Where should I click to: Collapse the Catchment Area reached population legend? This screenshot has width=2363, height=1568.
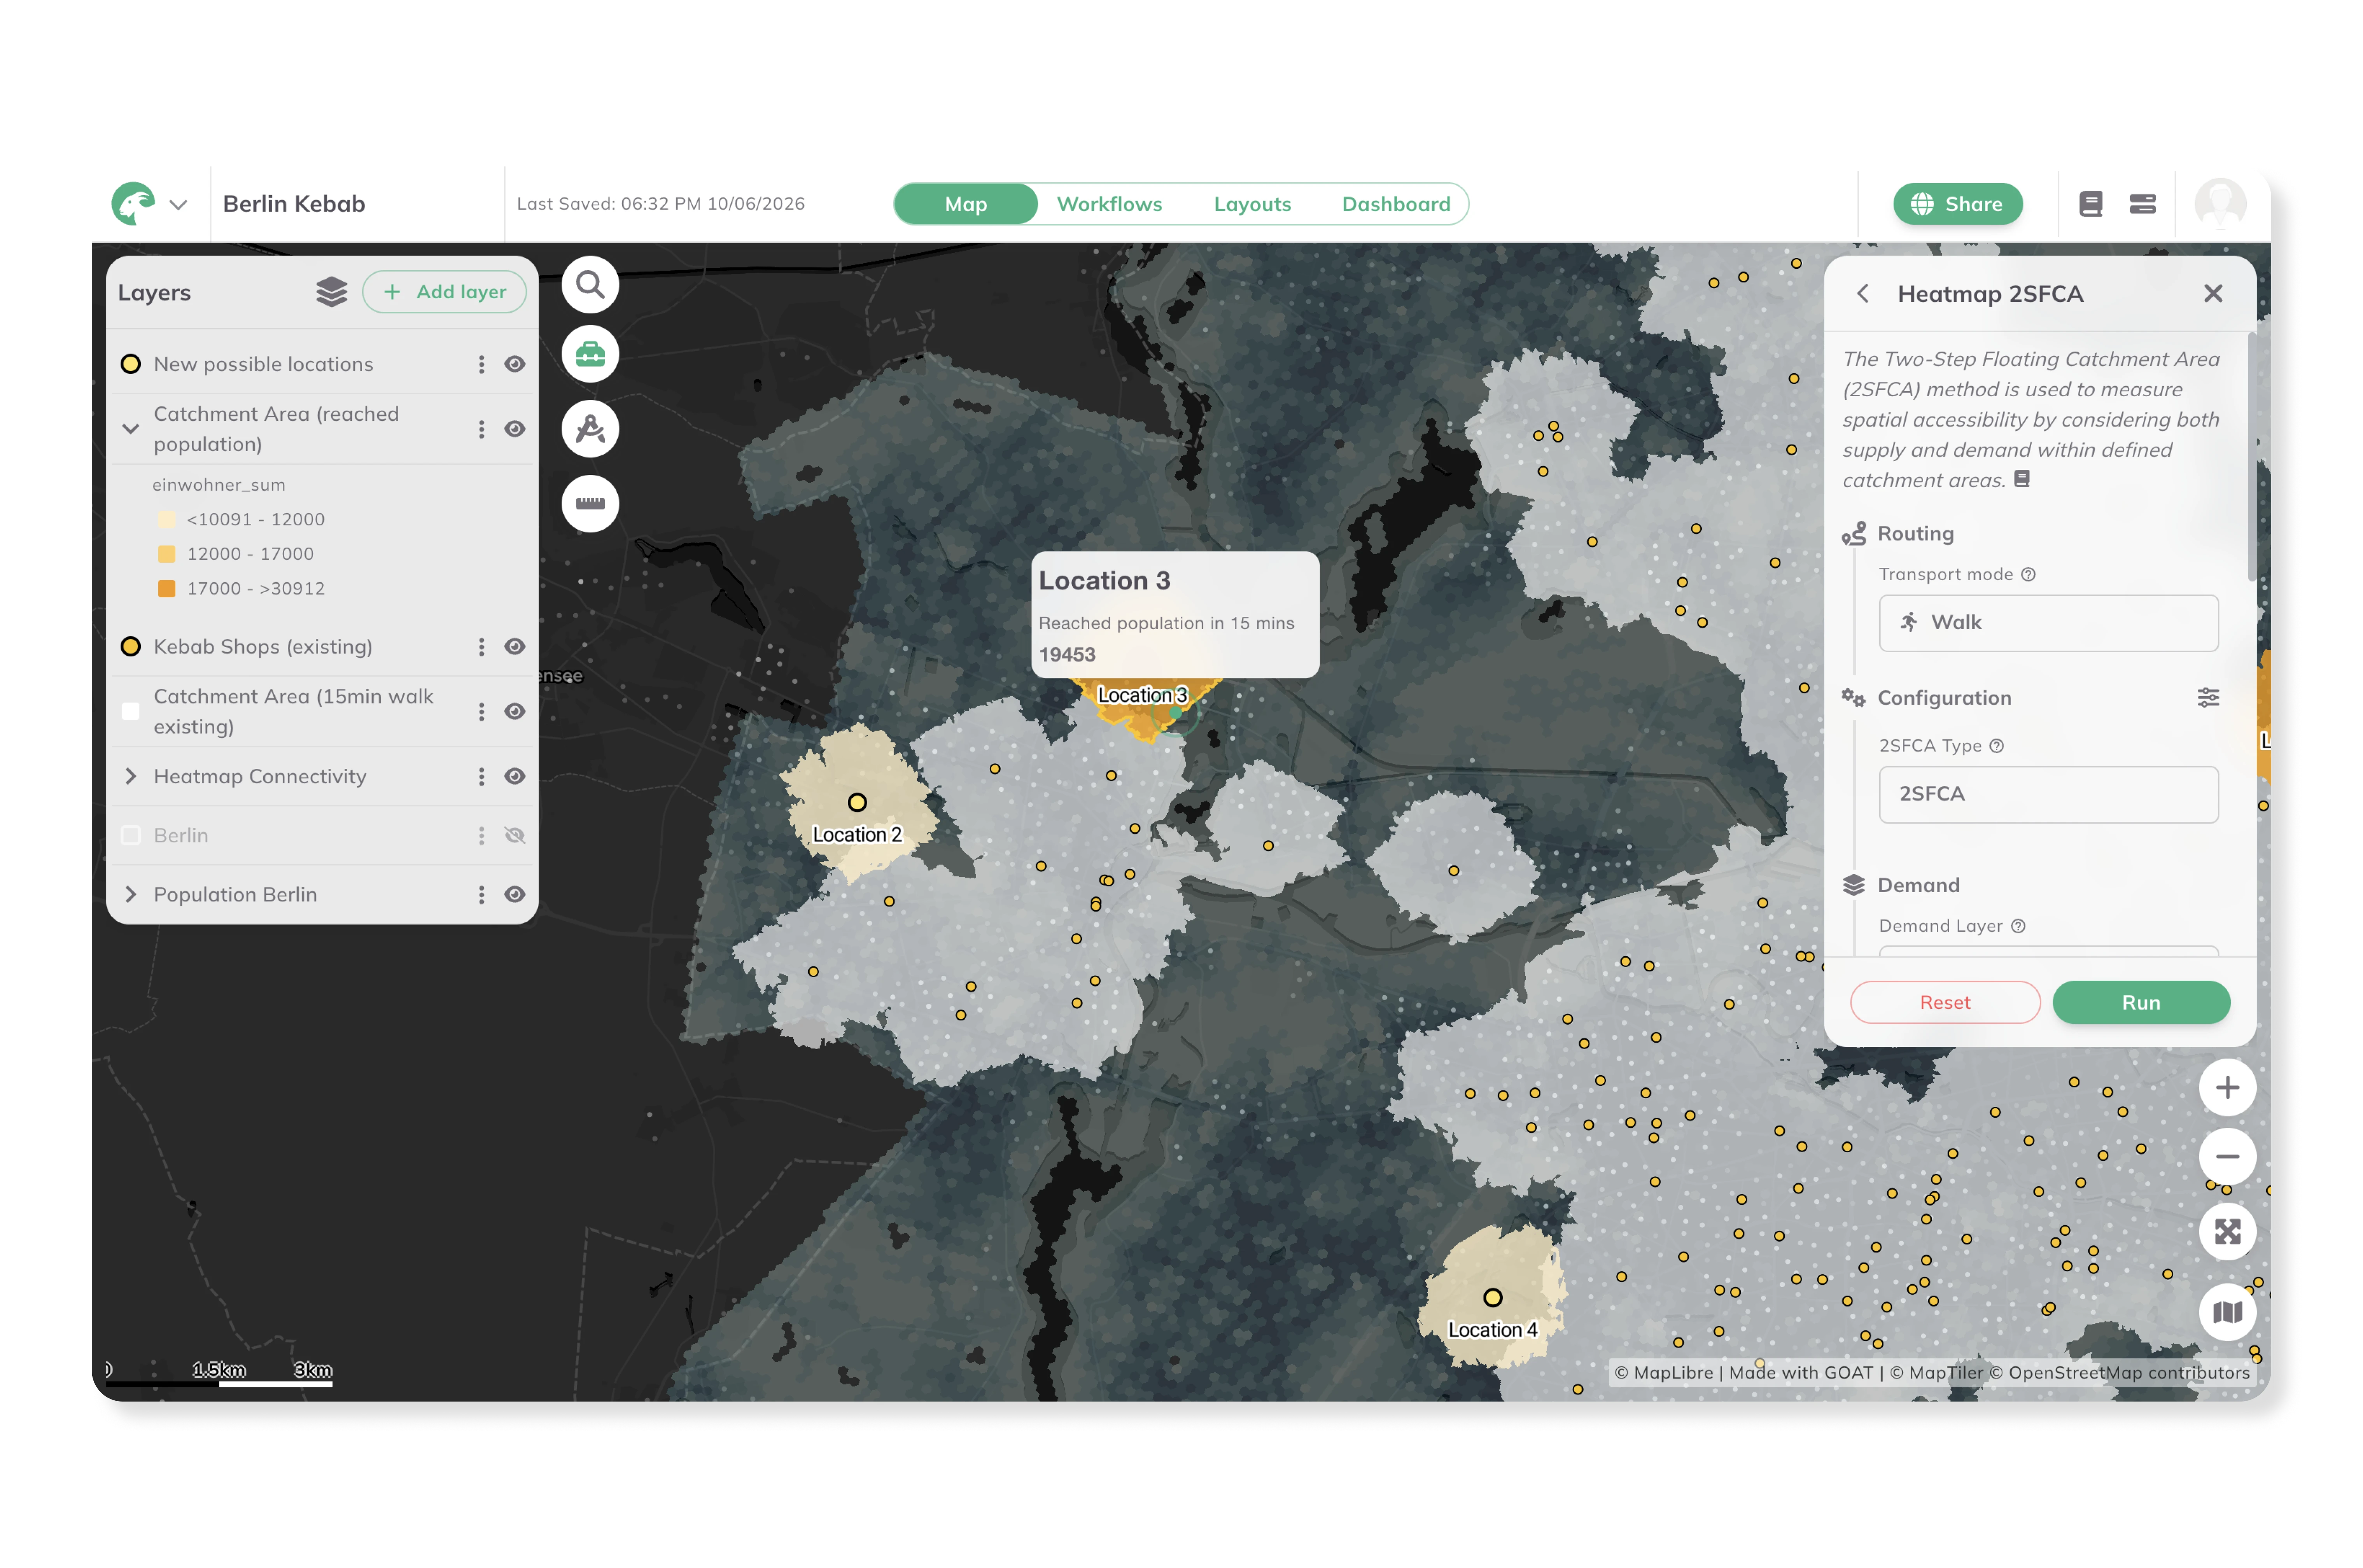point(130,429)
